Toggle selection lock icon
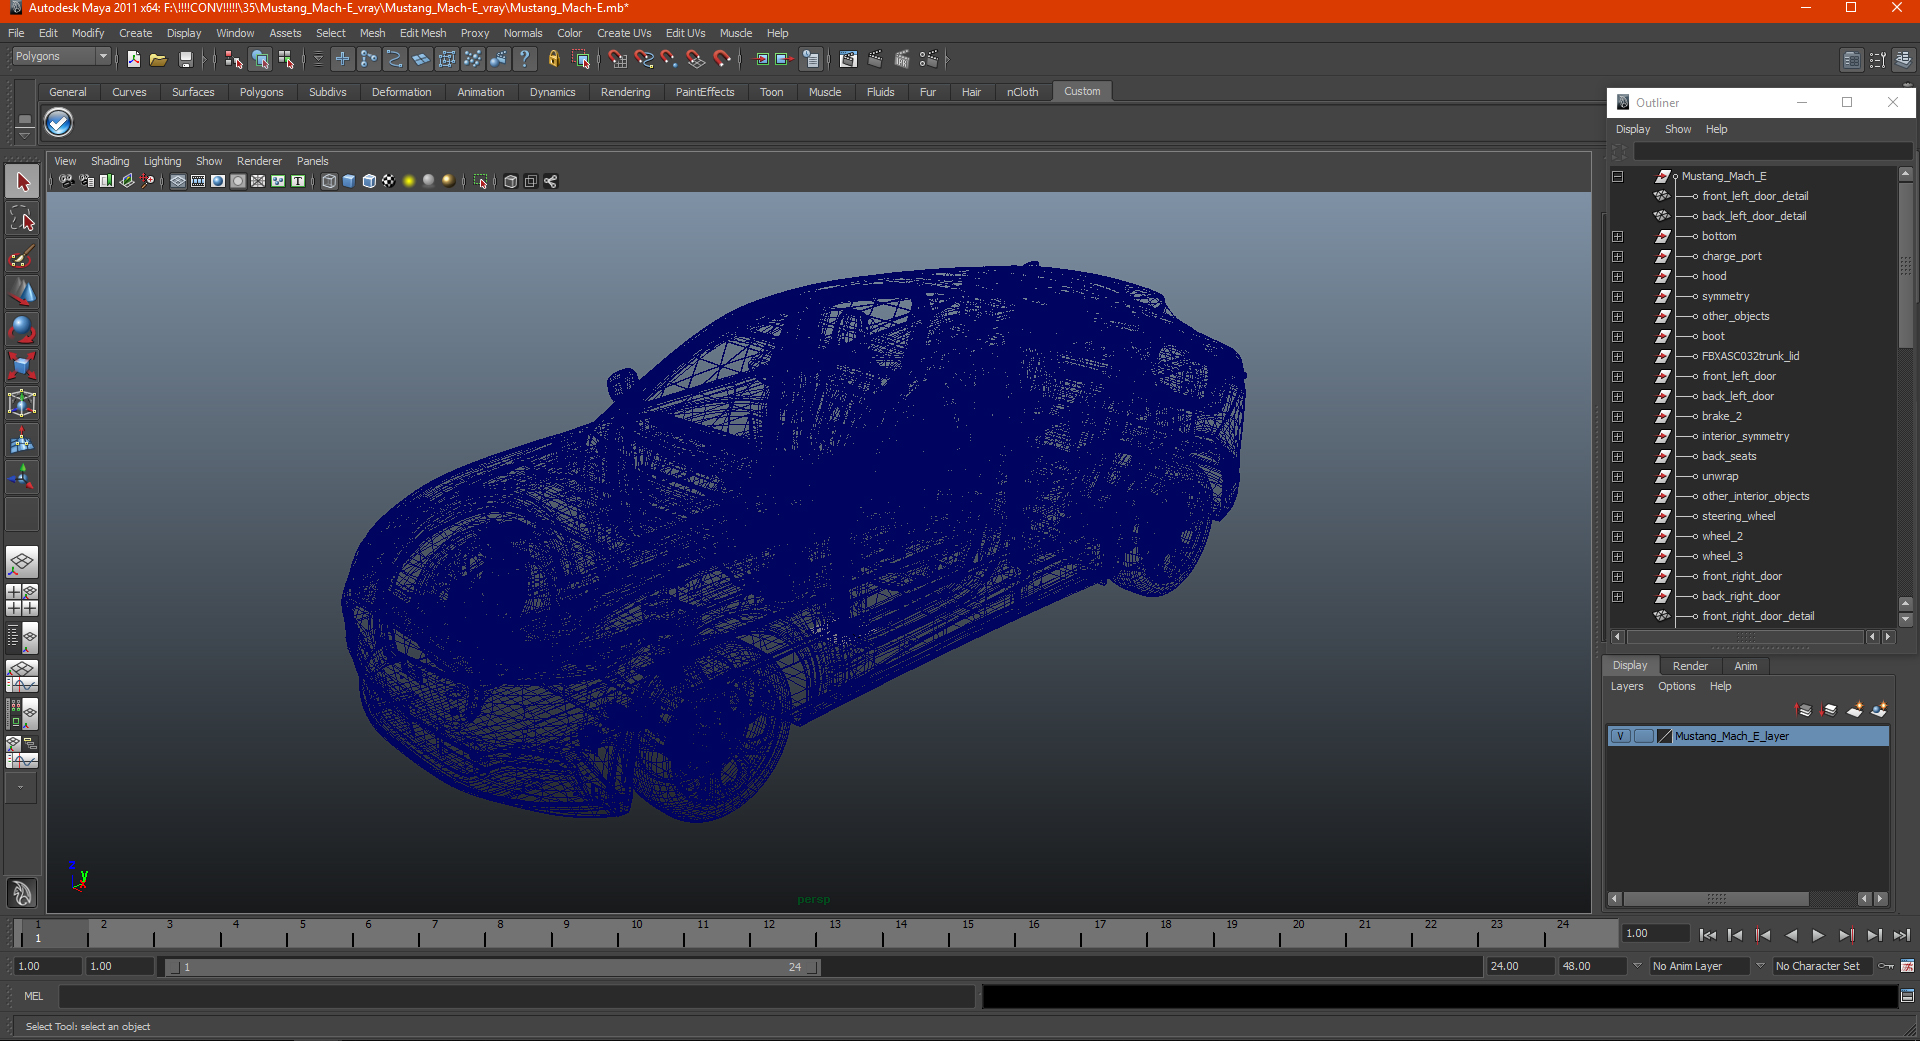This screenshot has width=1920, height=1041. (x=554, y=60)
